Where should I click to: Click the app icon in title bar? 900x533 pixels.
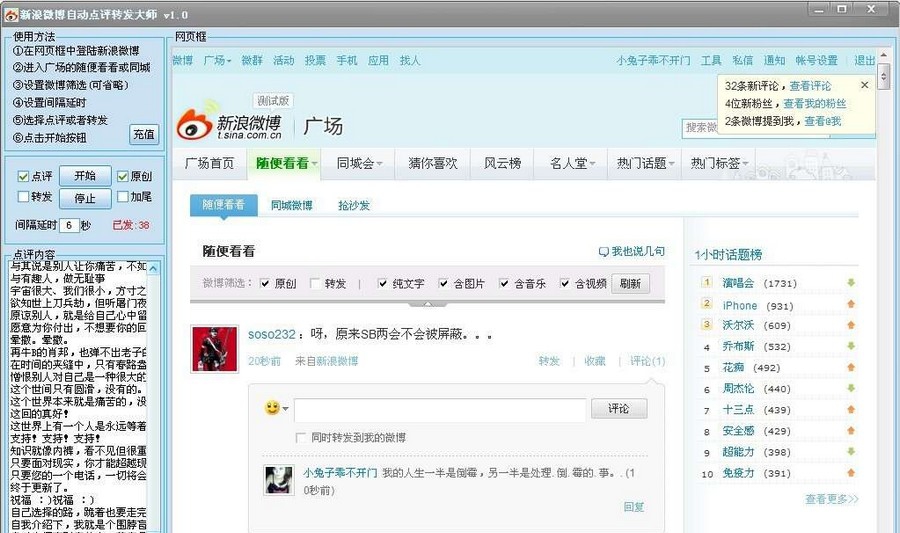point(11,15)
